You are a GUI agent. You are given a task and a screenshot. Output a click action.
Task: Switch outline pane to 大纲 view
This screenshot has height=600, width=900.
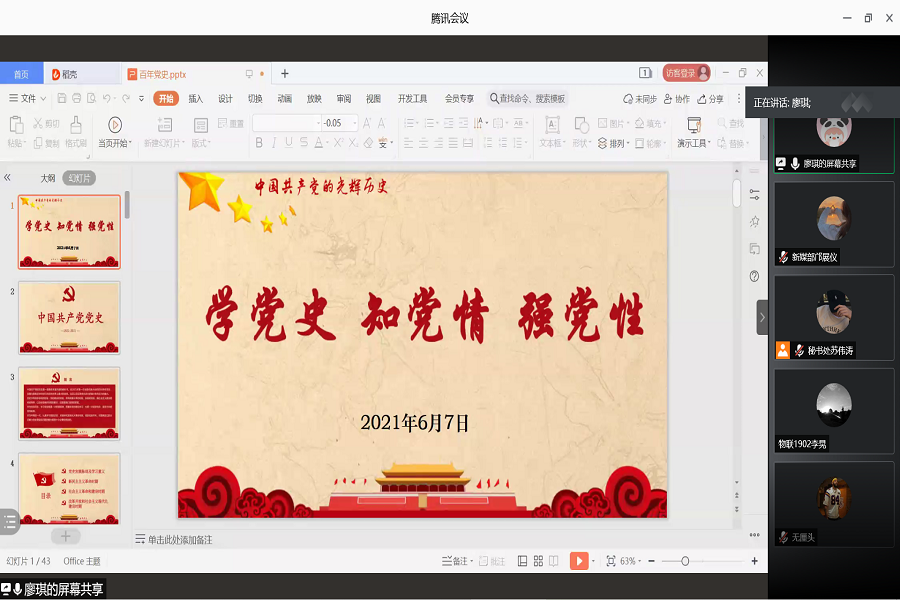pos(47,178)
